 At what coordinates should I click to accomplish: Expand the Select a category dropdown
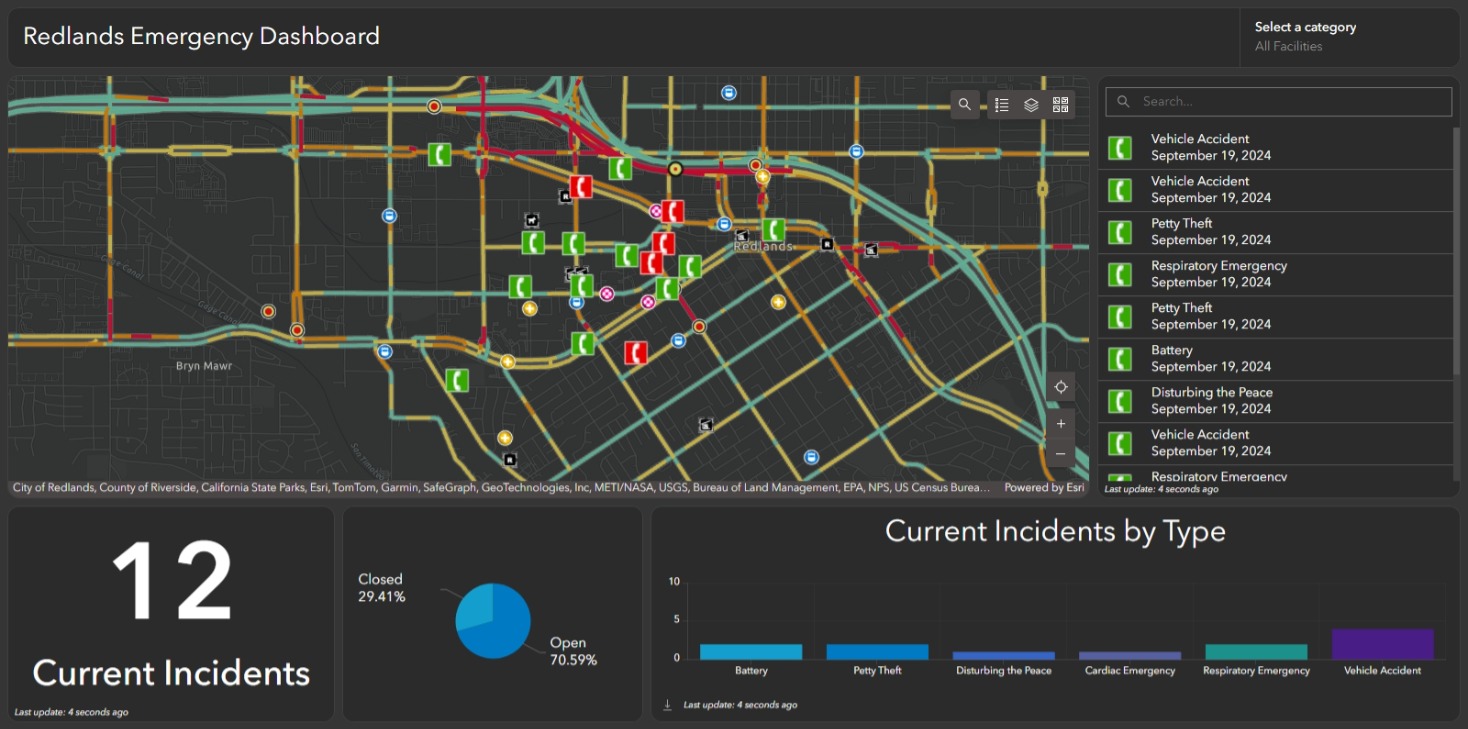(1348, 37)
